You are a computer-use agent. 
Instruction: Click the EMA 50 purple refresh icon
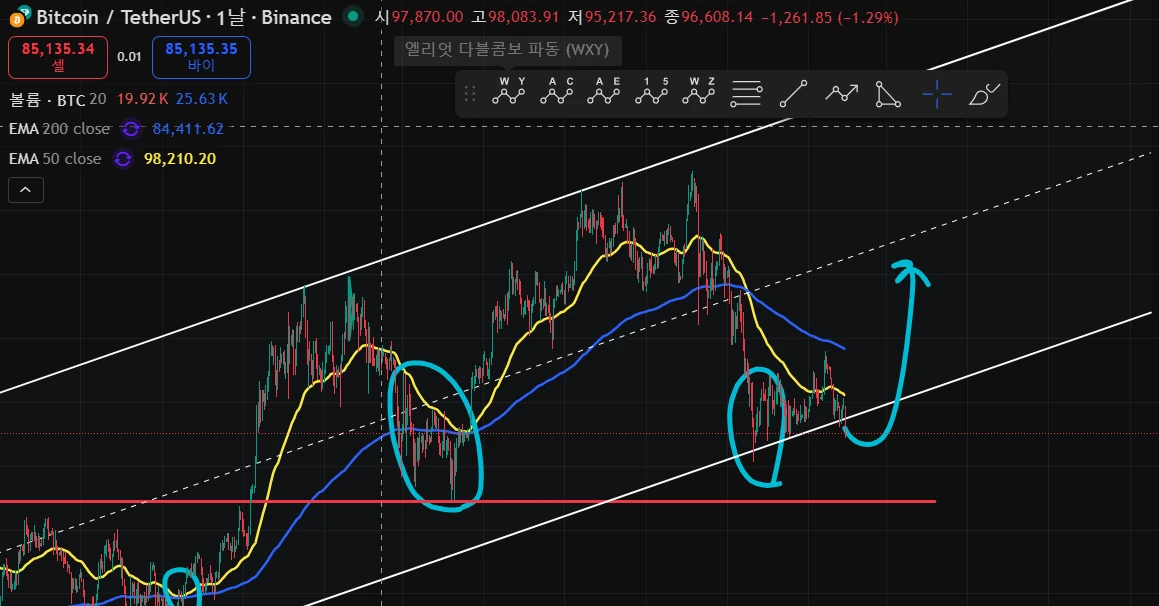(x=123, y=159)
